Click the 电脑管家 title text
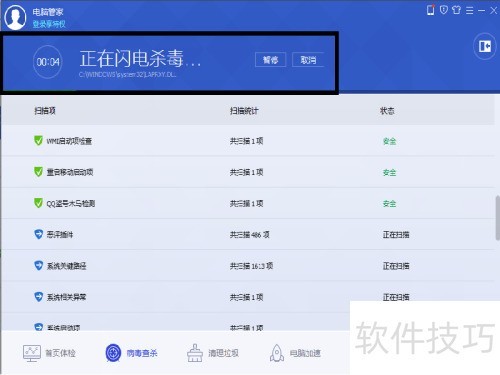The height and width of the screenshot is (375, 500). (x=48, y=12)
